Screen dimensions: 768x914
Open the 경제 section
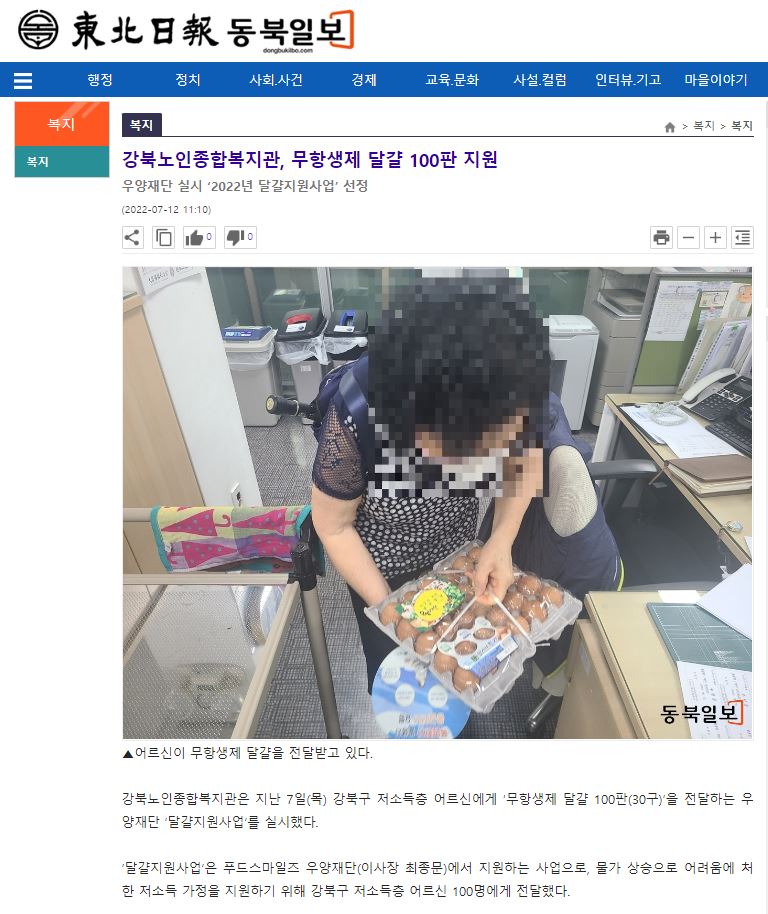tap(364, 80)
